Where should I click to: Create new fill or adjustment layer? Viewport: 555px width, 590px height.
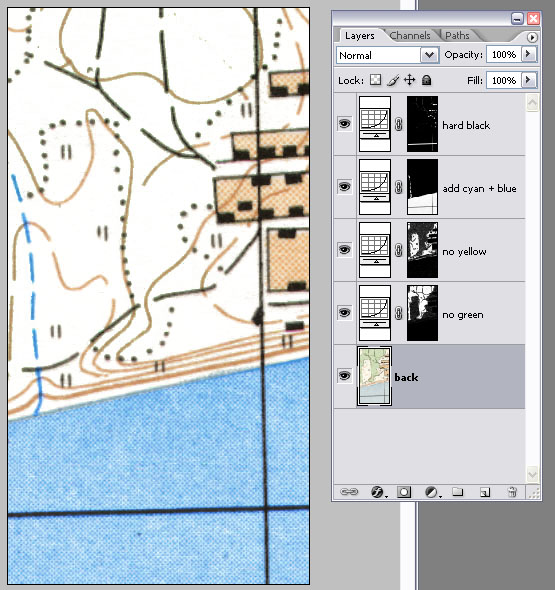(x=432, y=492)
